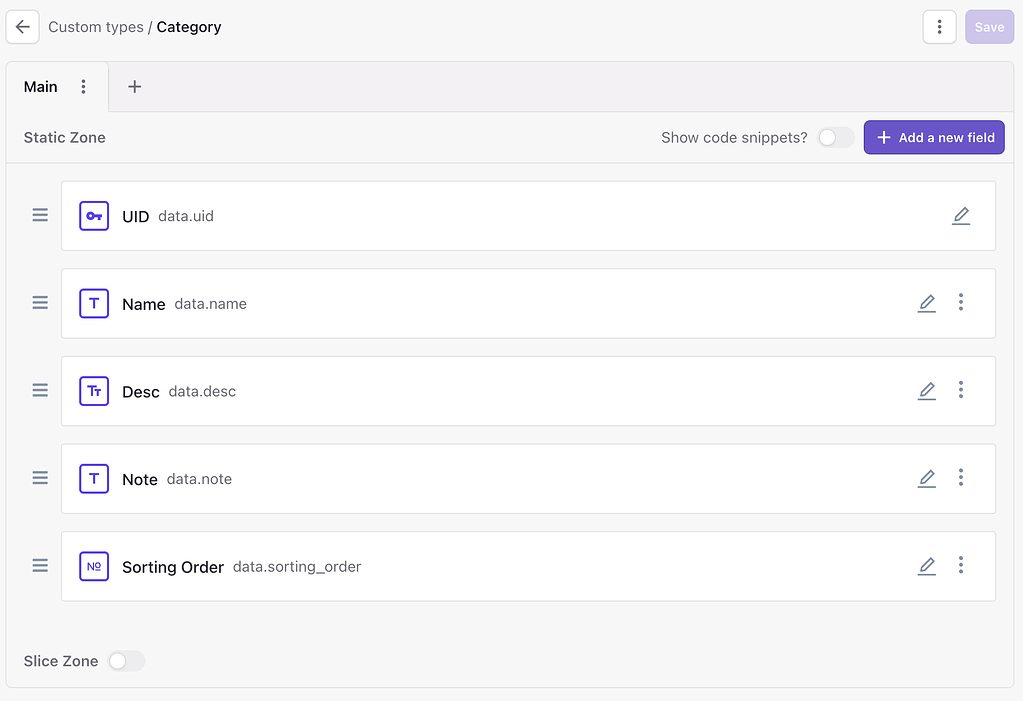Screen dimensions: 1023x701
Task: Click the edit pencil for Note field
Action: (927, 479)
